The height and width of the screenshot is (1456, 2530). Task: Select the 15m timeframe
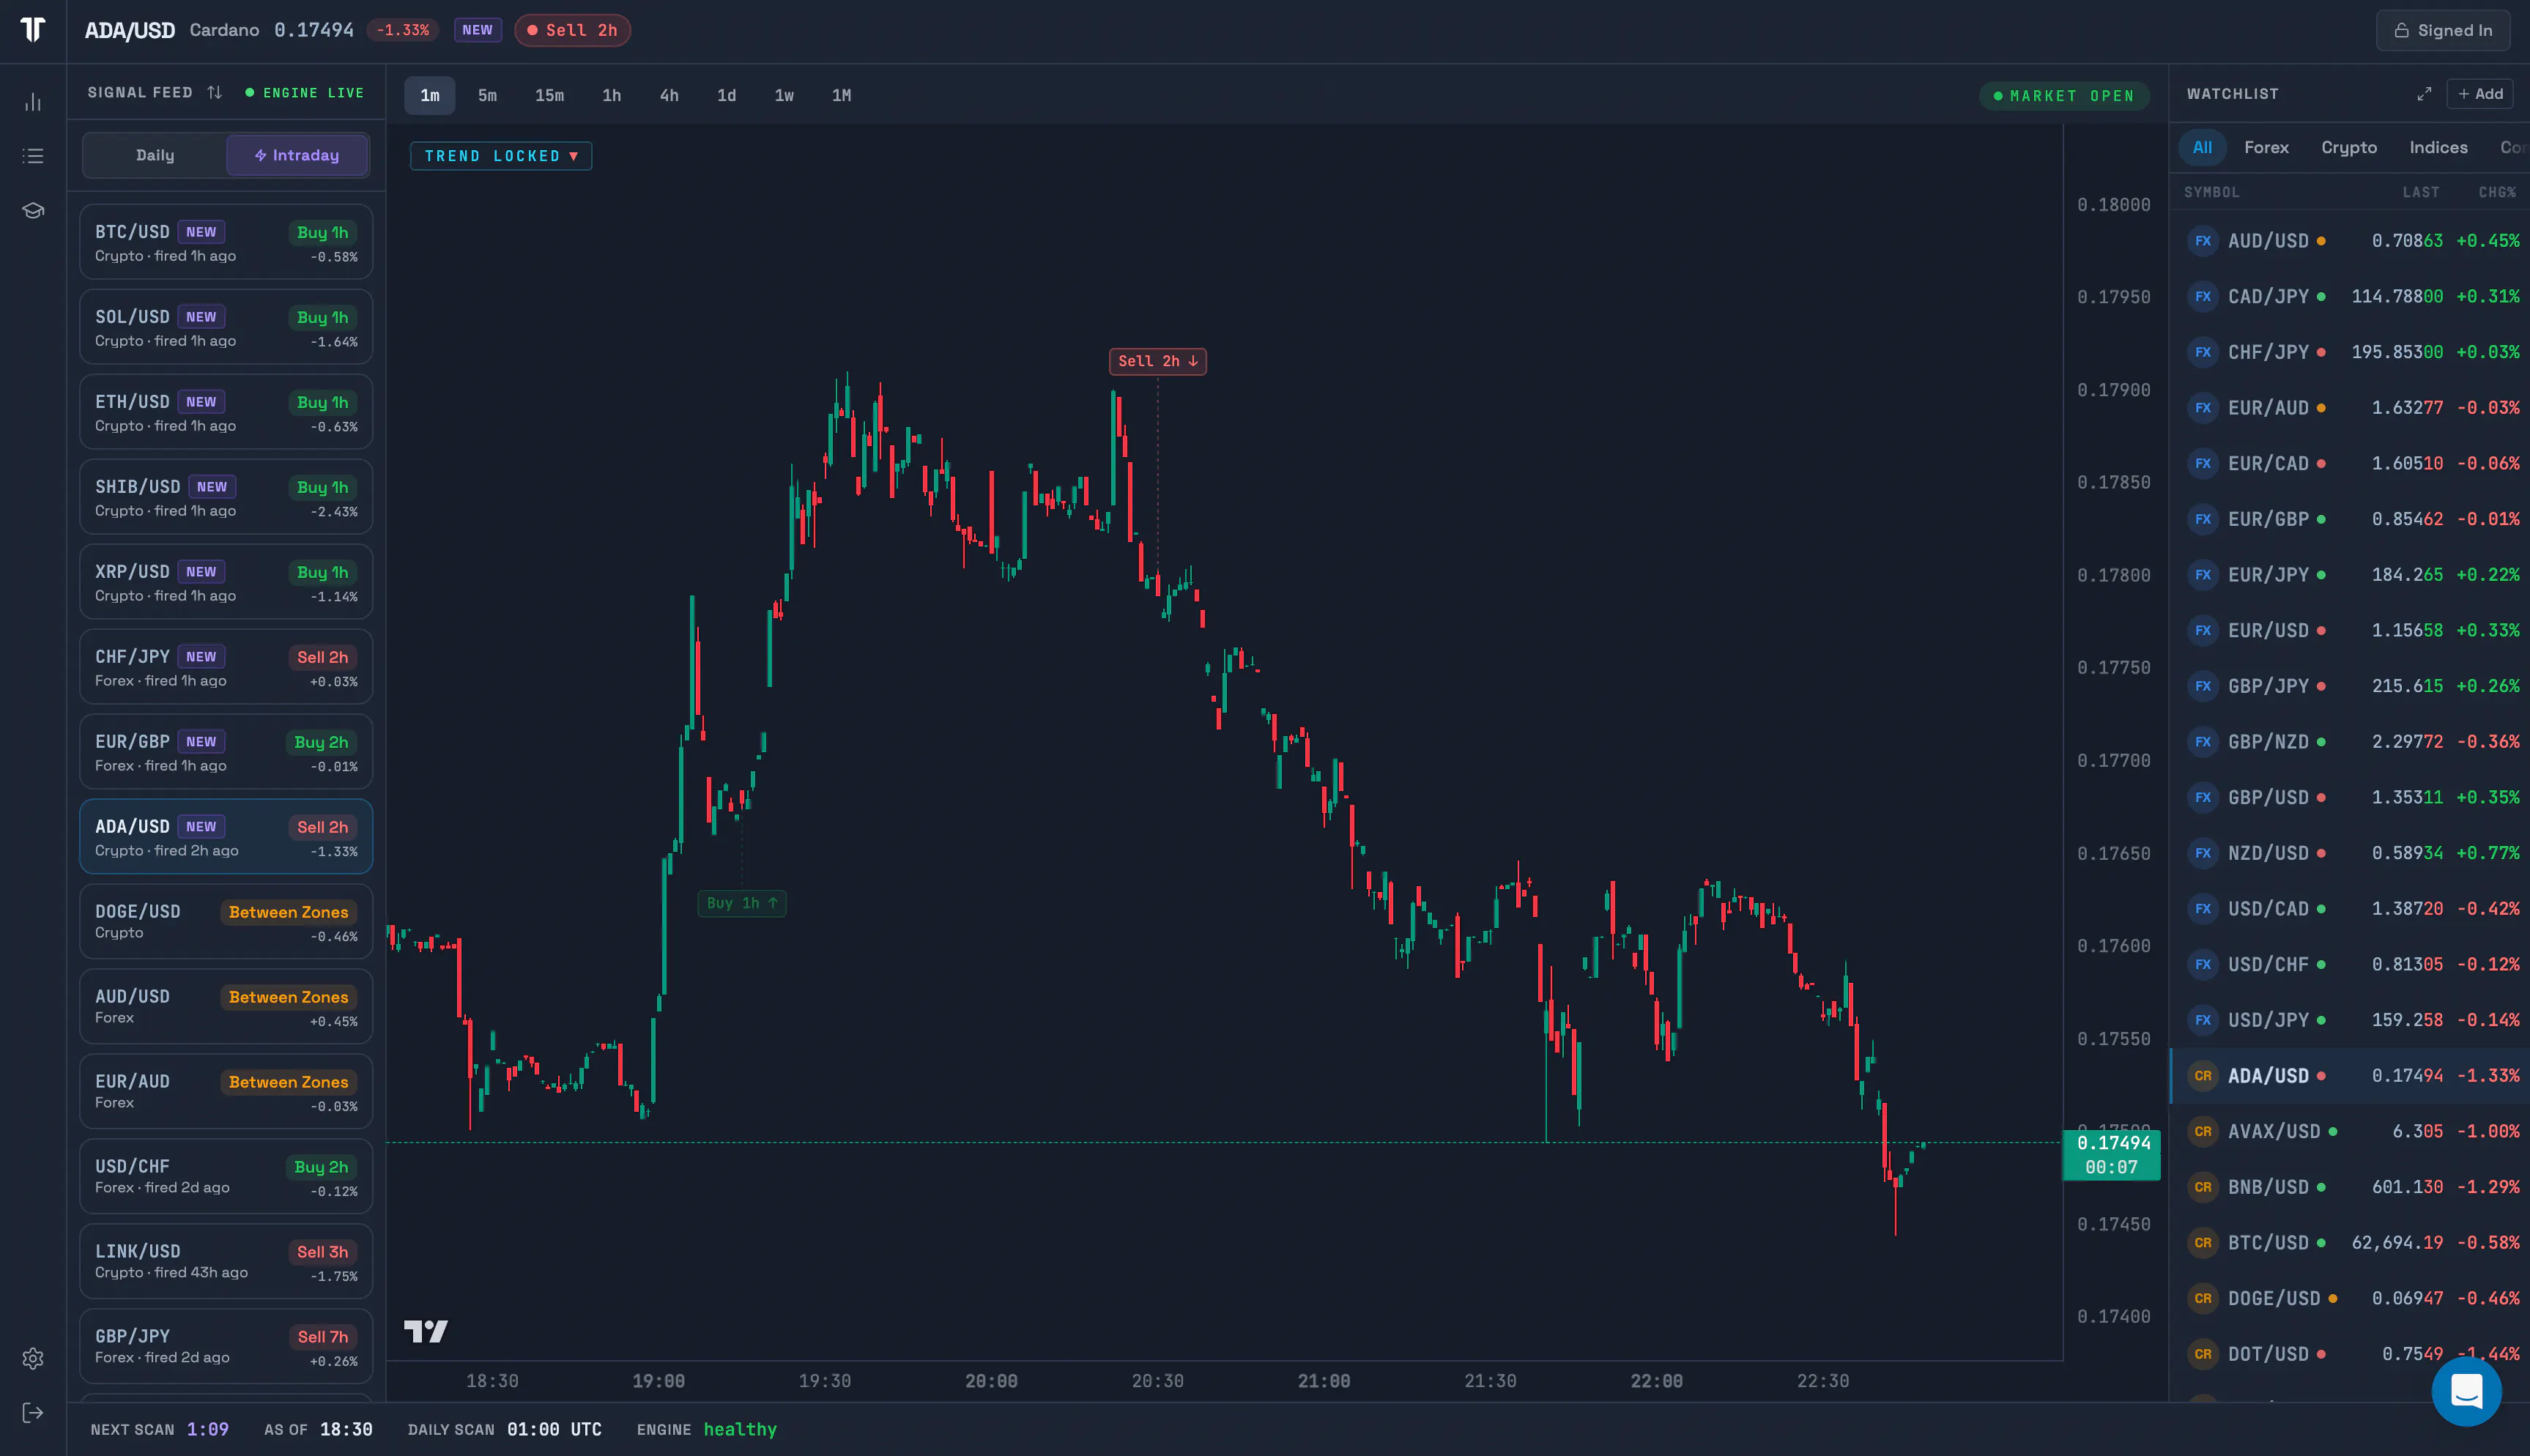tap(549, 95)
